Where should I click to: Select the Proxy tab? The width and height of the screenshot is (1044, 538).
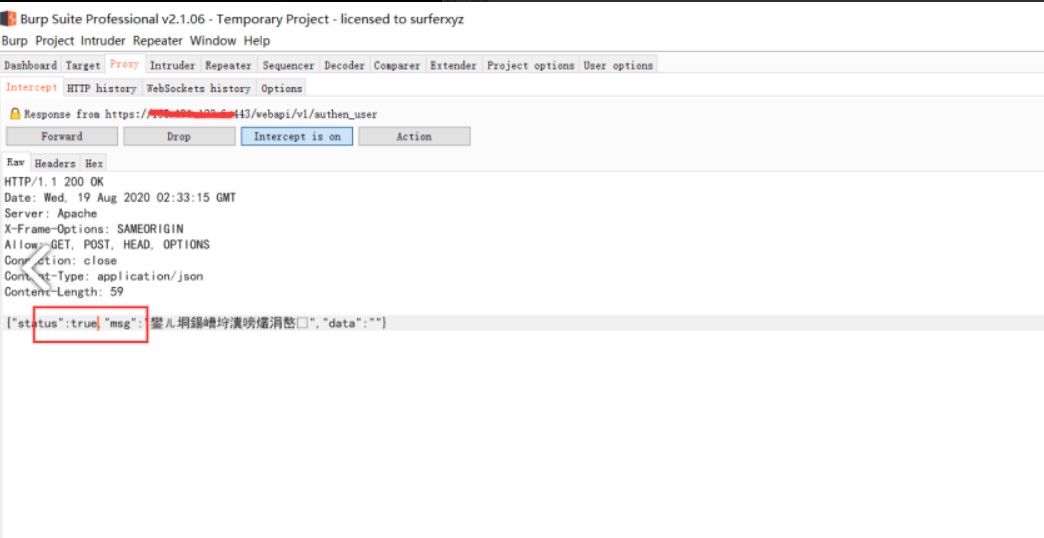[125, 65]
